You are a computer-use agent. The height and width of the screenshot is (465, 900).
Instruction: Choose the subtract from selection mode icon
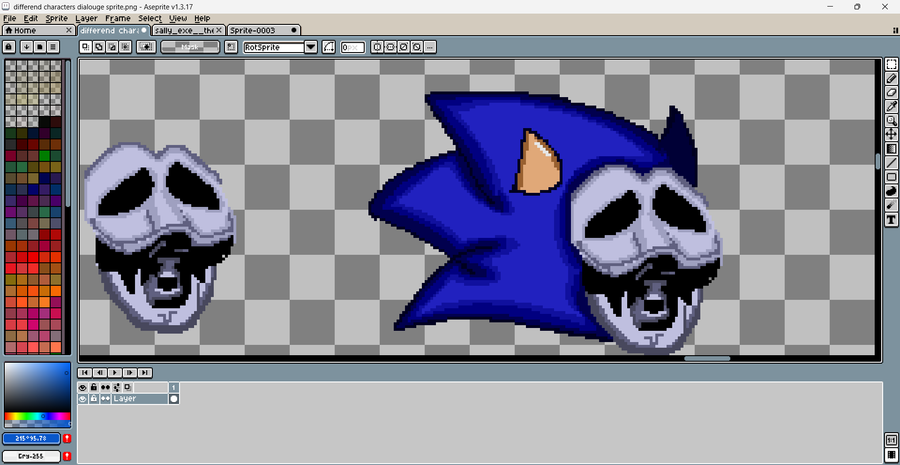(x=112, y=47)
